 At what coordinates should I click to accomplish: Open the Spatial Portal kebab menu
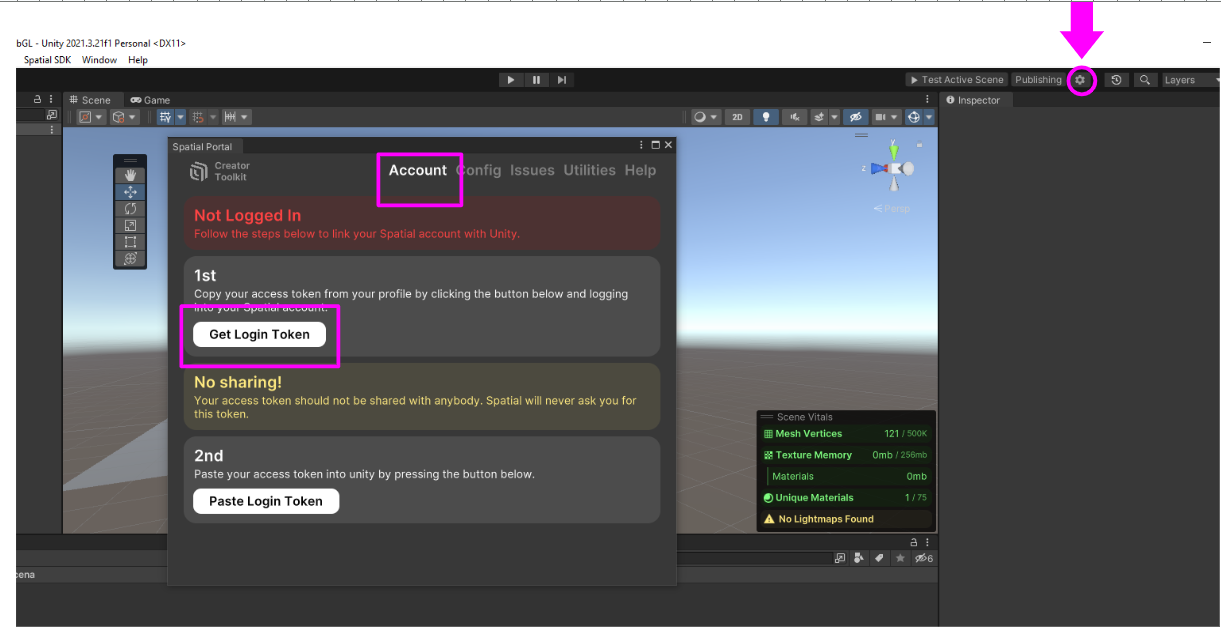click(642, 145)
